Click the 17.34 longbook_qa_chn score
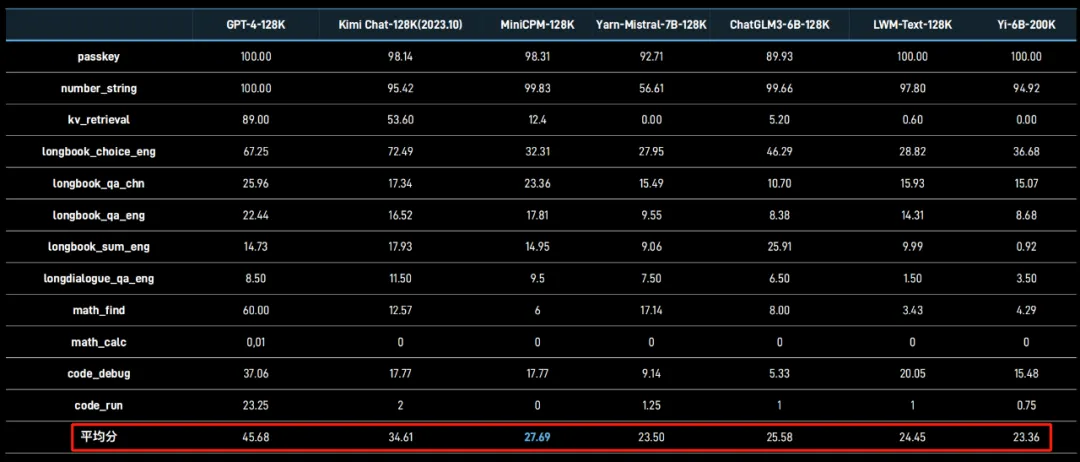Screen dimensions: 1080x462 pyautogui.click(x=401, y=184)
